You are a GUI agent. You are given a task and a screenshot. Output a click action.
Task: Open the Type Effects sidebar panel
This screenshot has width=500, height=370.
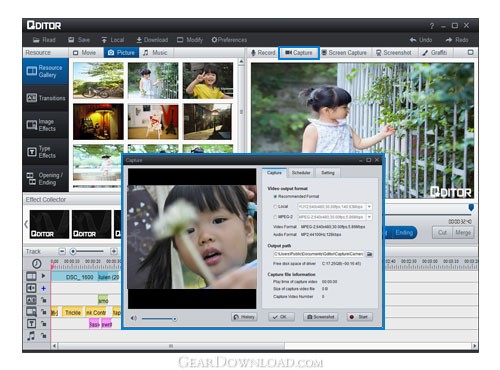tap(46, 152)
